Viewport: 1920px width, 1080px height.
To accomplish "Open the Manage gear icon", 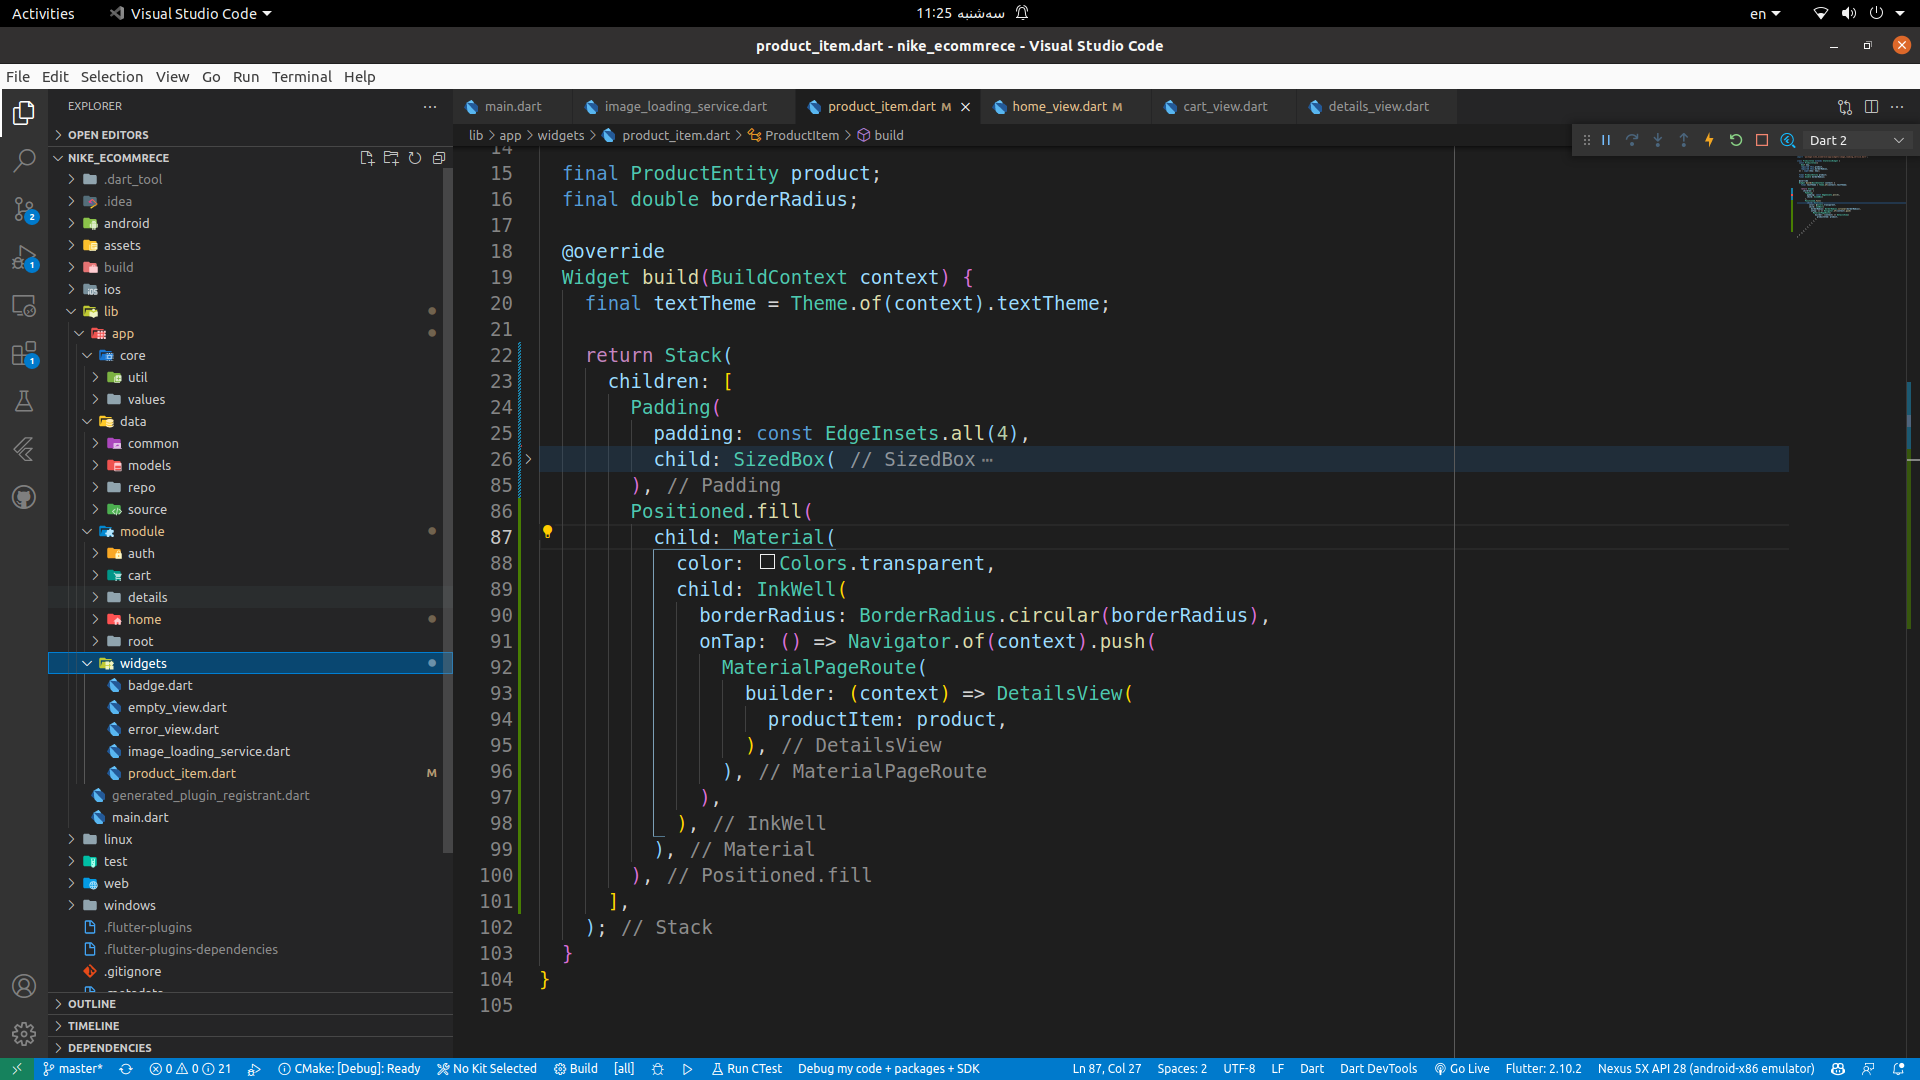I will [24, 1034].
